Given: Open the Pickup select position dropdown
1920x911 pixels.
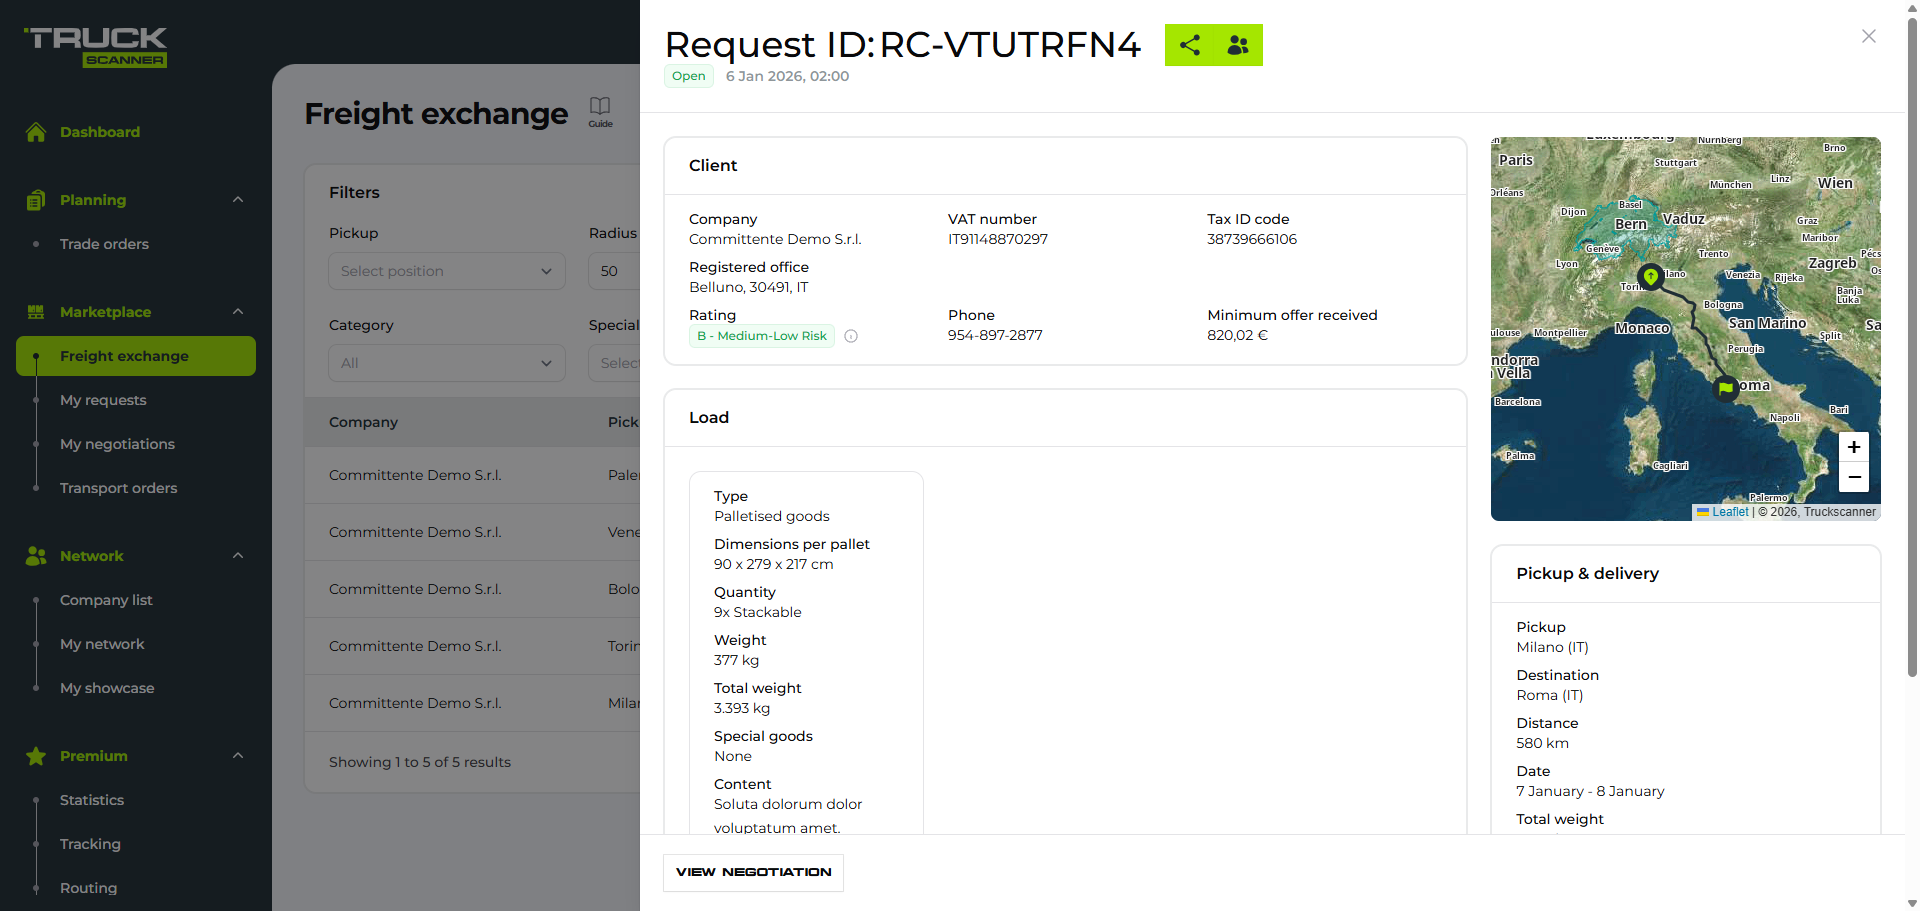Looking at the screenshot, I should 446,271.
